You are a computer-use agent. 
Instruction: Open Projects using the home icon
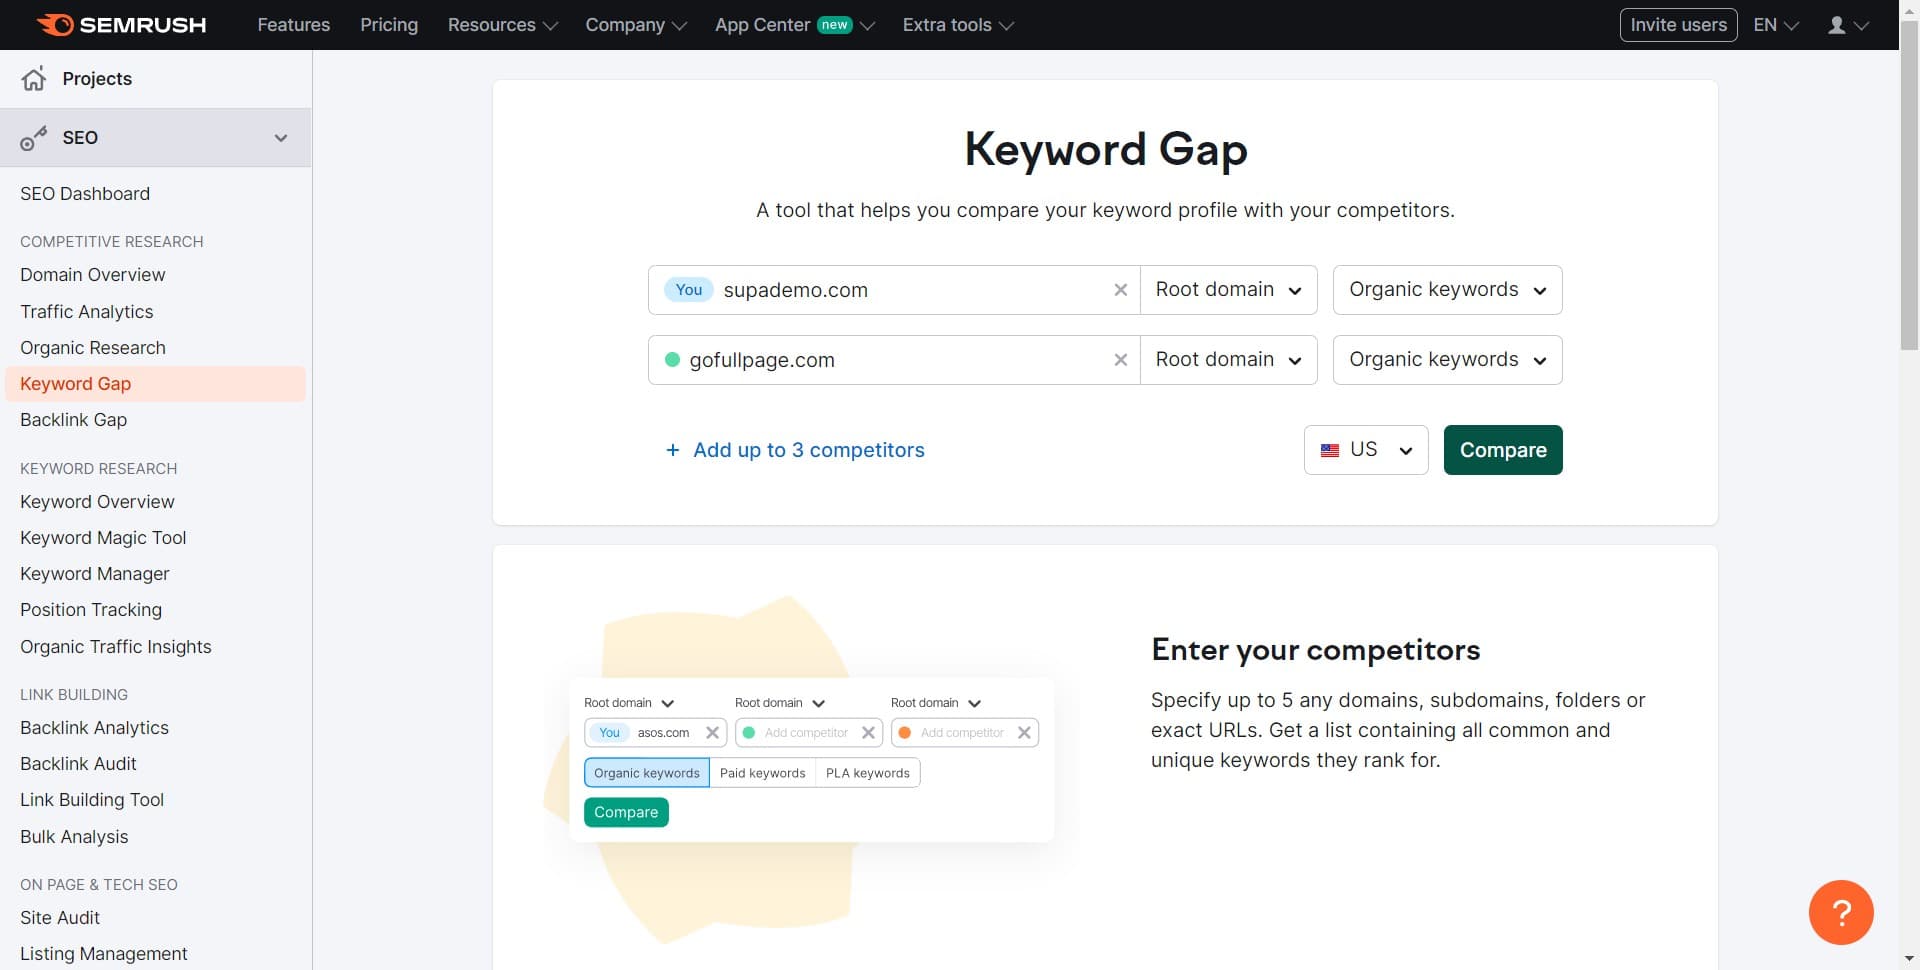point(34,78)
